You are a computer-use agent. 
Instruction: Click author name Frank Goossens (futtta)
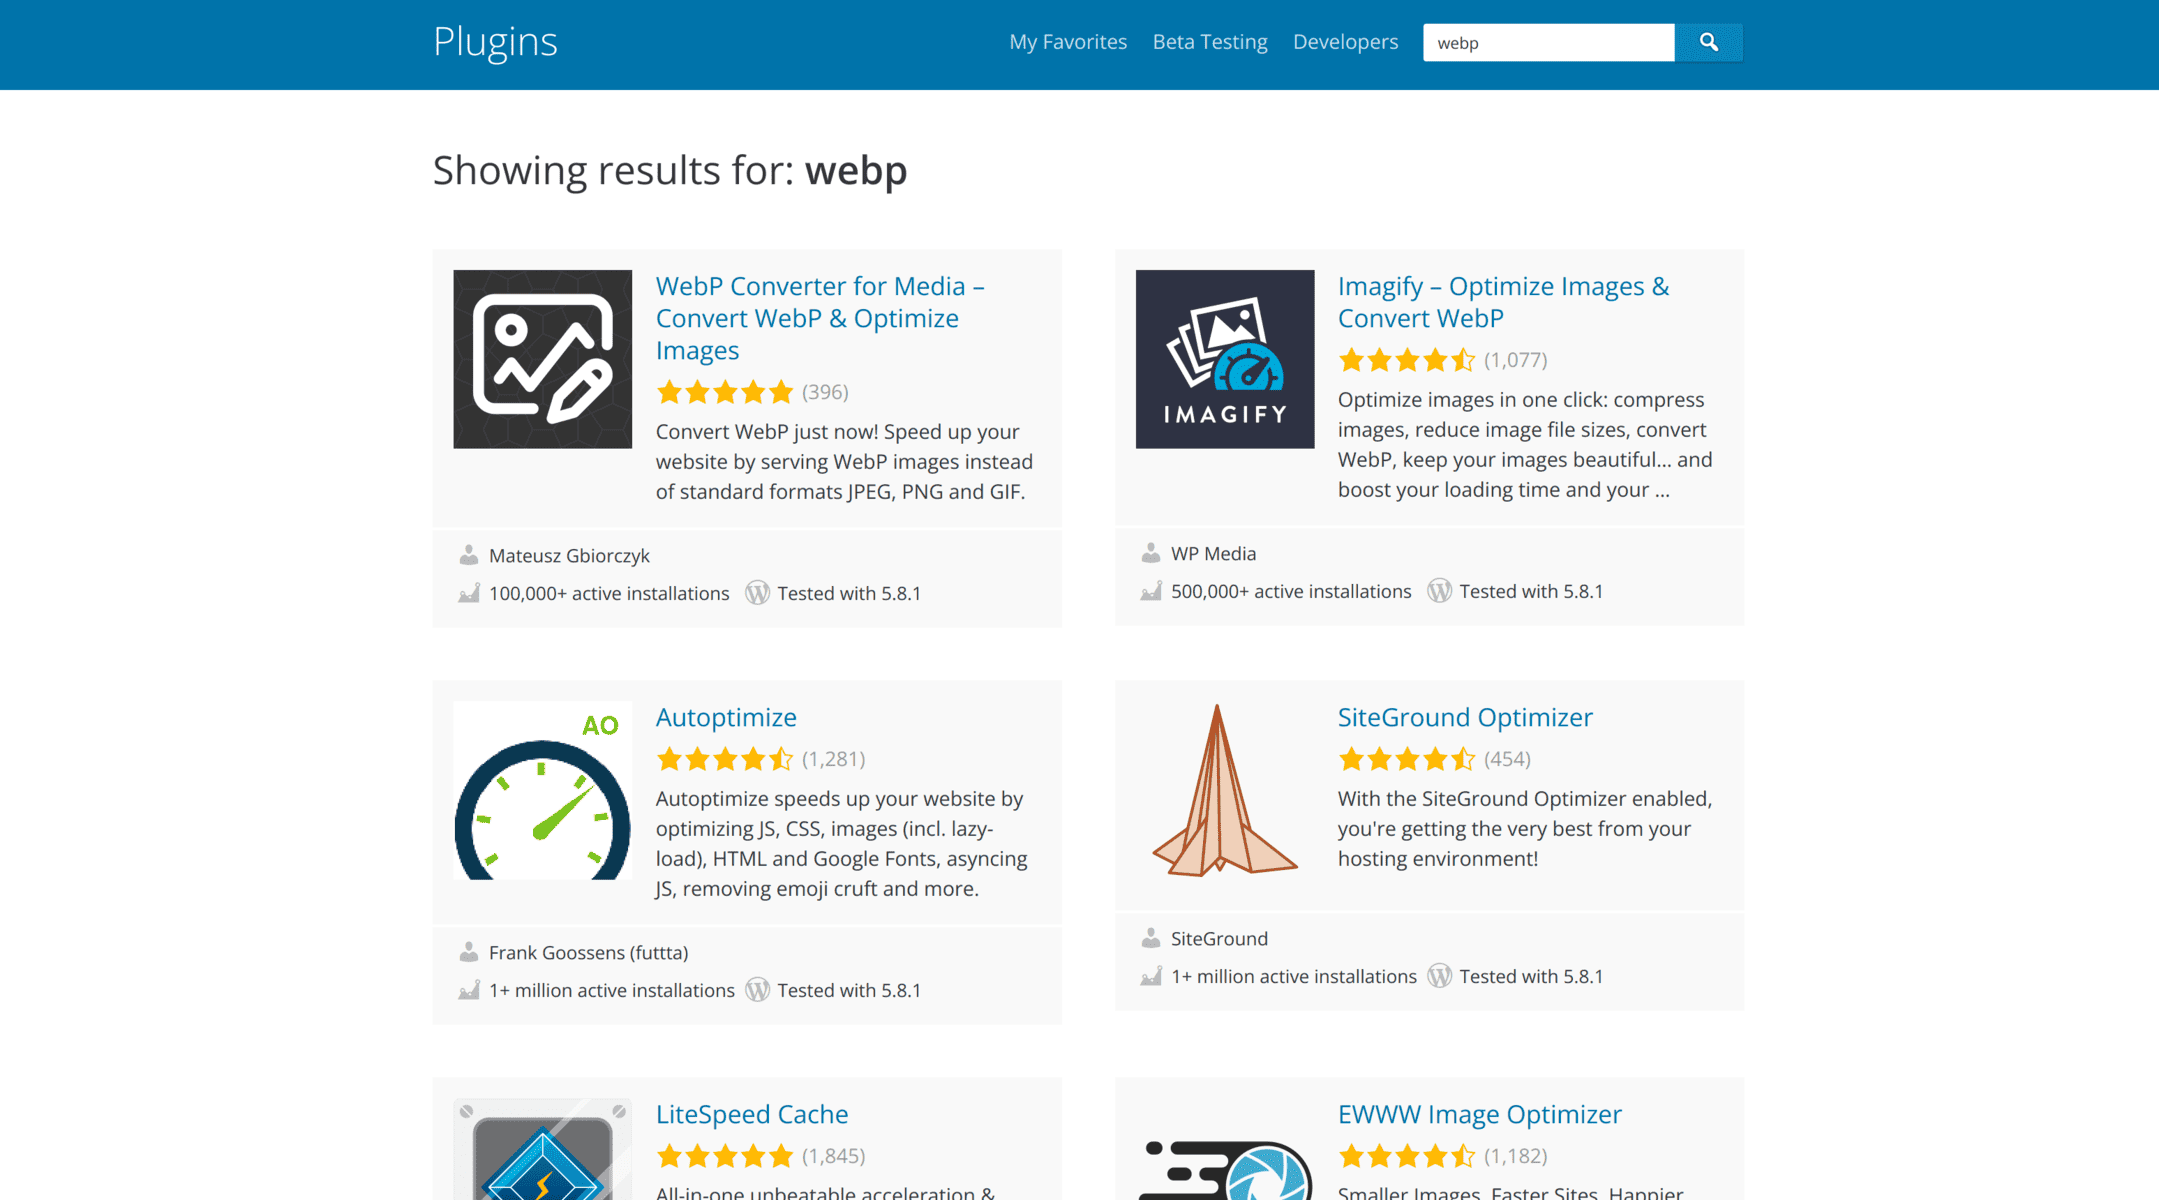[588, 952]
